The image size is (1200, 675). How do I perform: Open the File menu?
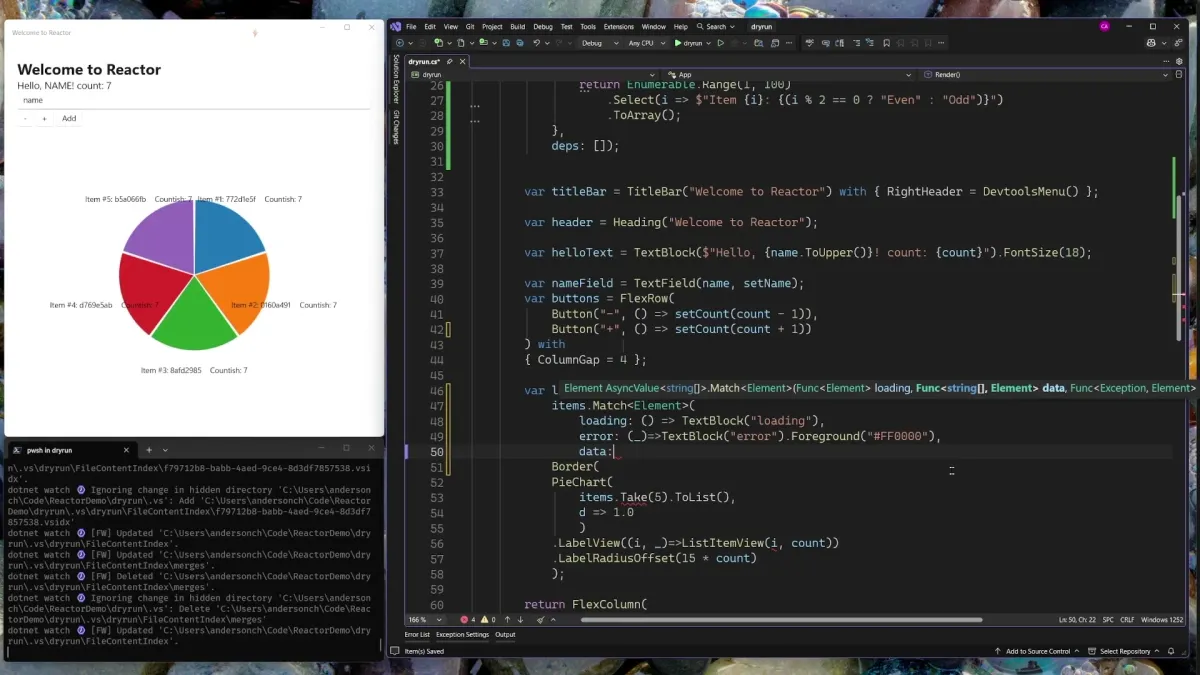[x=411, y=27]
